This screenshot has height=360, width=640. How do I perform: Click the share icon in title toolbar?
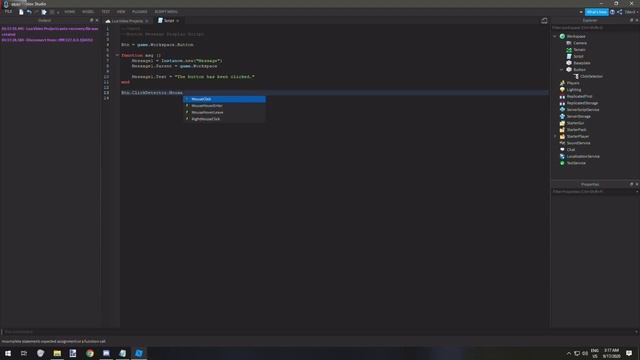point(620,12)
